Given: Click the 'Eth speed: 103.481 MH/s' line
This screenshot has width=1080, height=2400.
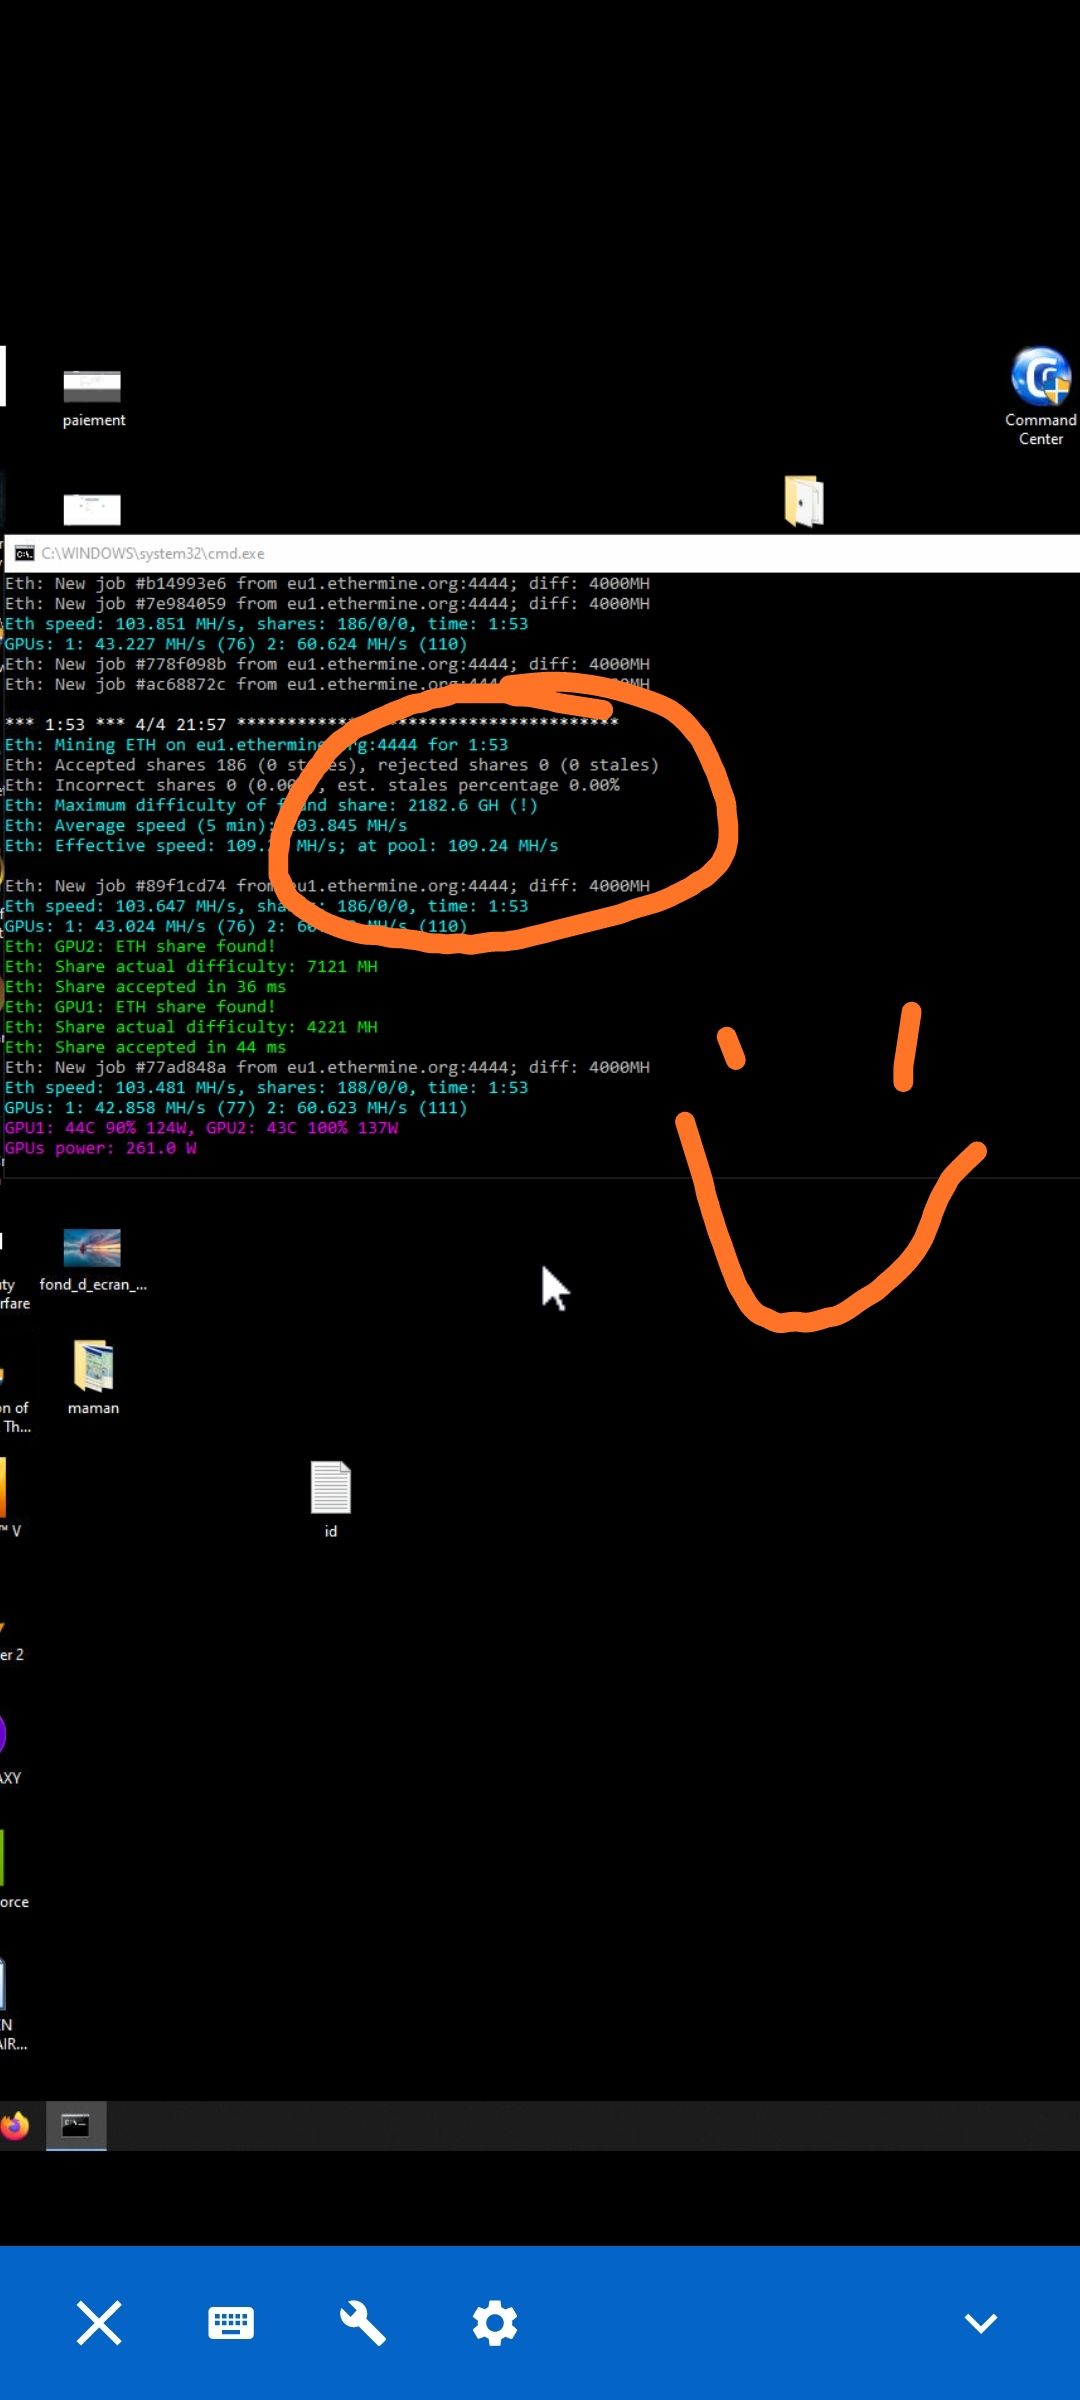Looking at the screenshot, I should pyautogui.click(x=266, y=1087).
